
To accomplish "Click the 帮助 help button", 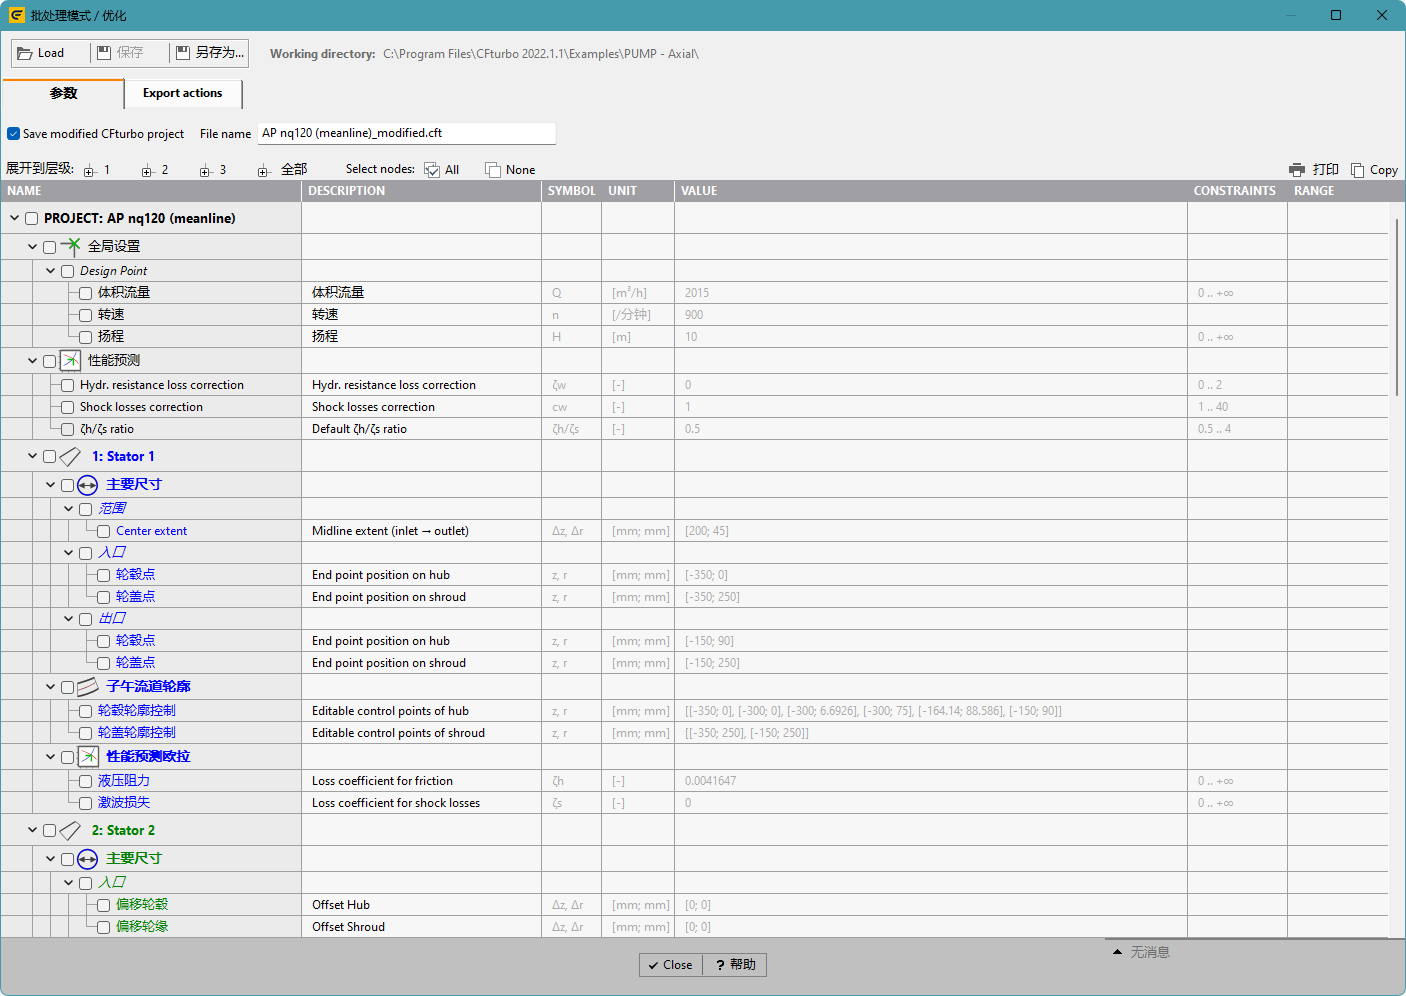I will point(735,965).
